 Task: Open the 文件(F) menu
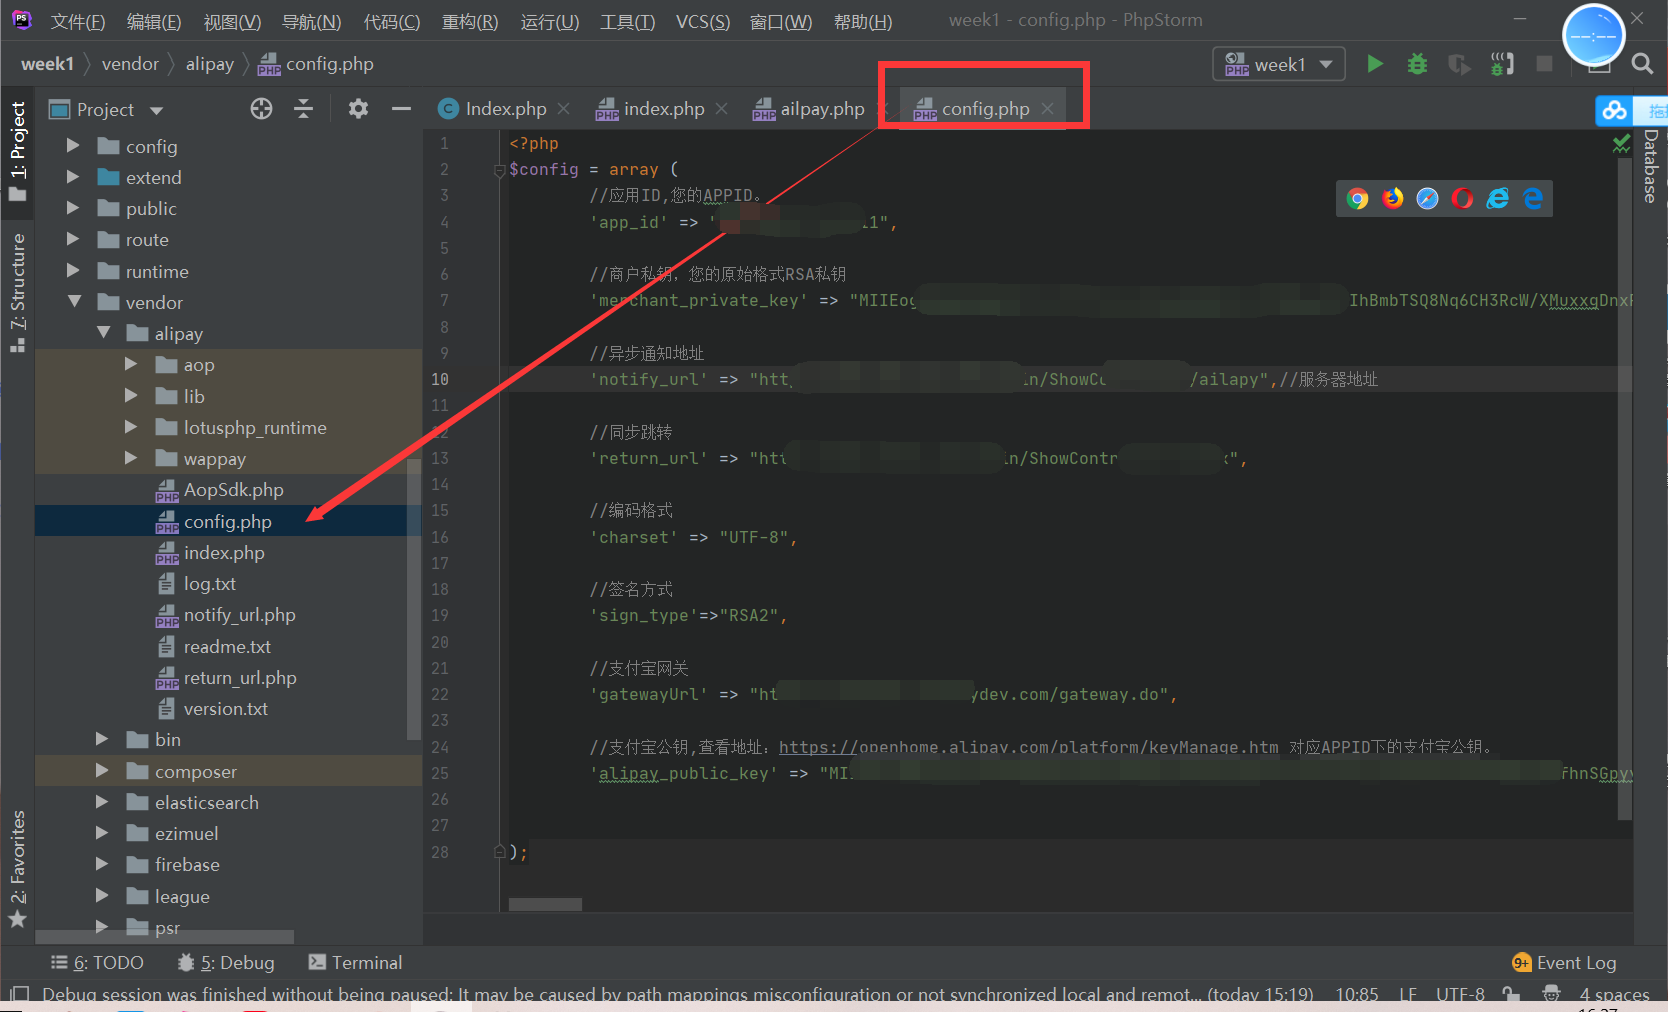[78, 21]
